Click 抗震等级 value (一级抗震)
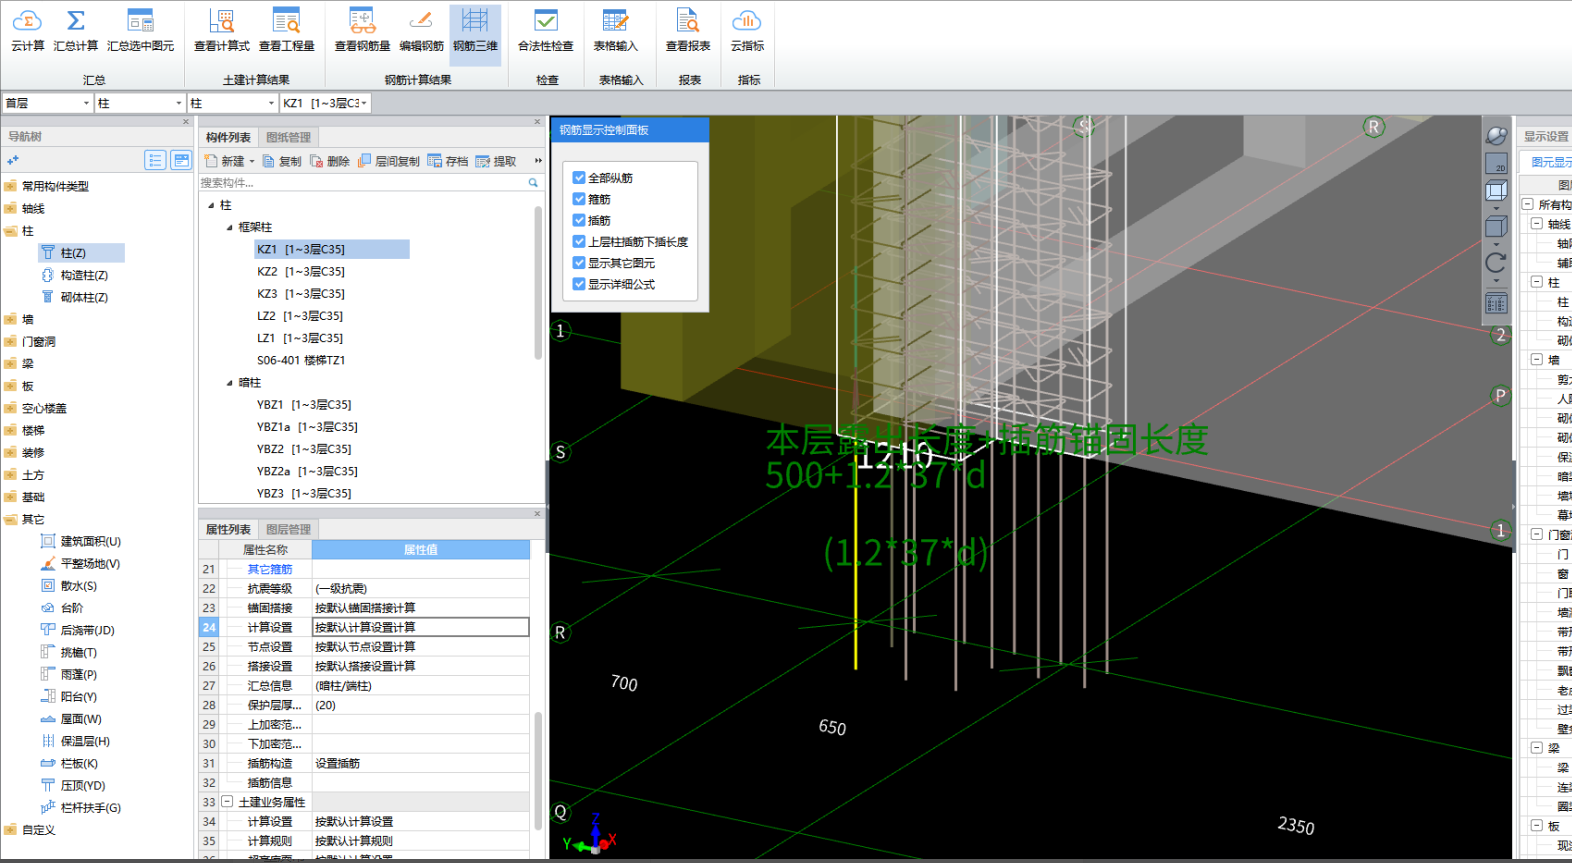This screenshot has height=863, width=1572. (x=420, y=589)
